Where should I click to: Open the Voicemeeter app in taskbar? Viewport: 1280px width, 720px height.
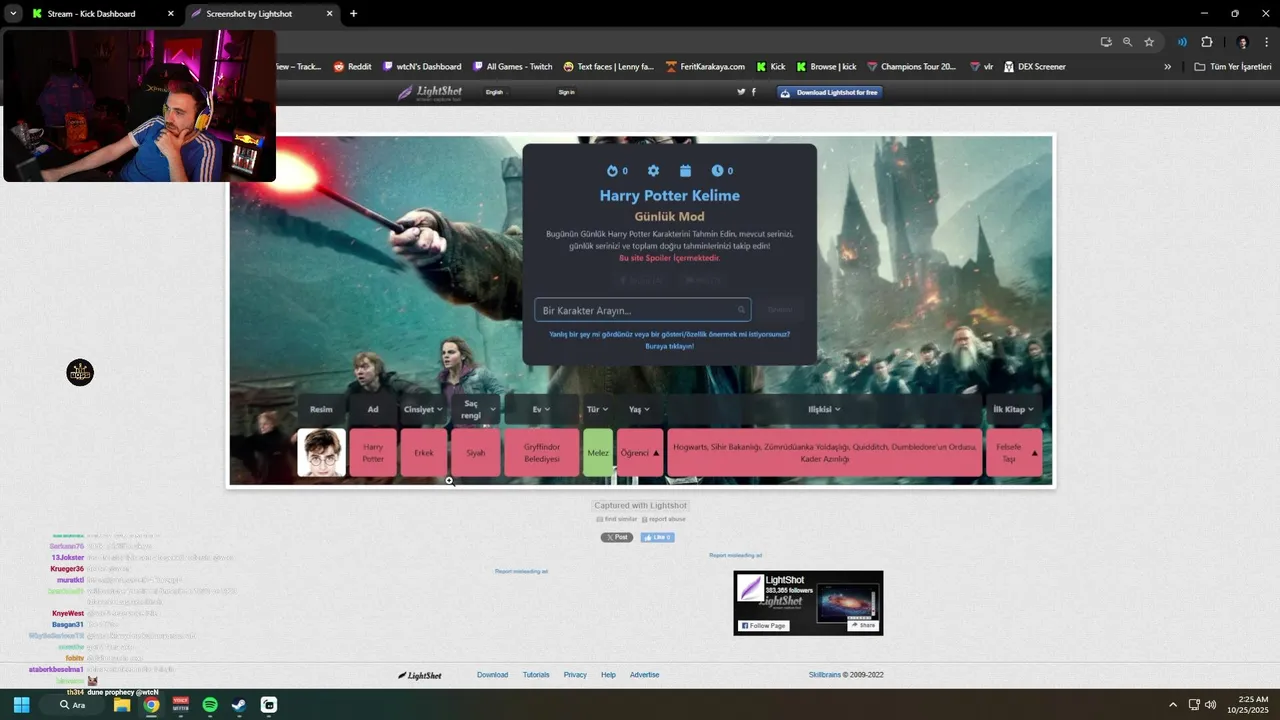(x=181, y=705)
